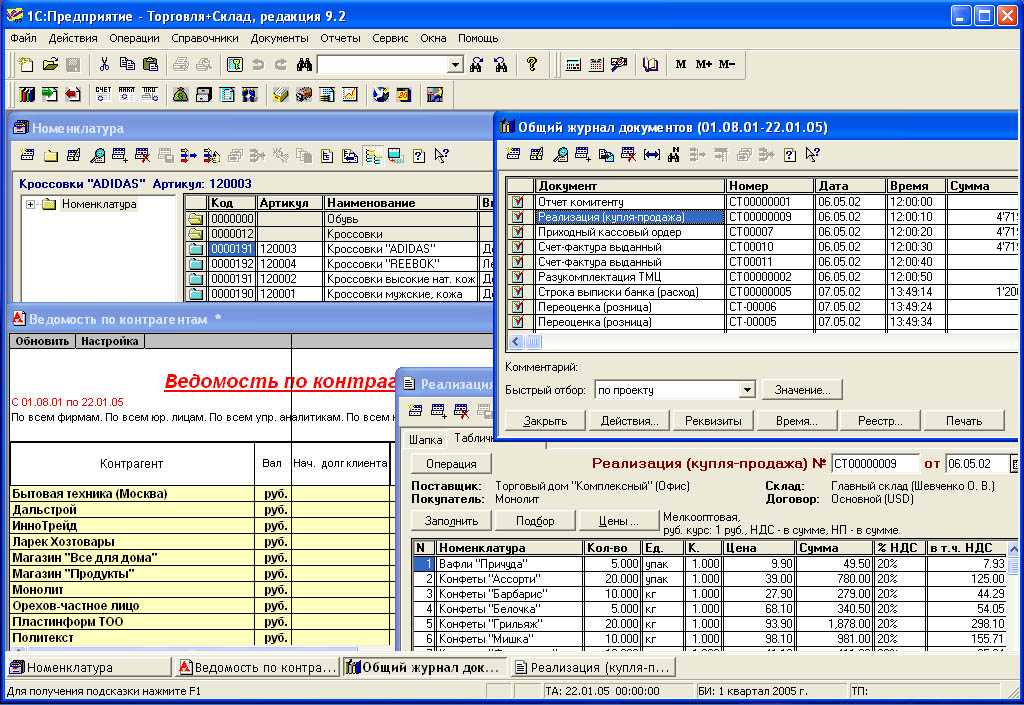Toggle posted mark on Приходный кассовый ордер row
This screenshot has height=705, width=1024.
[519, 232]
